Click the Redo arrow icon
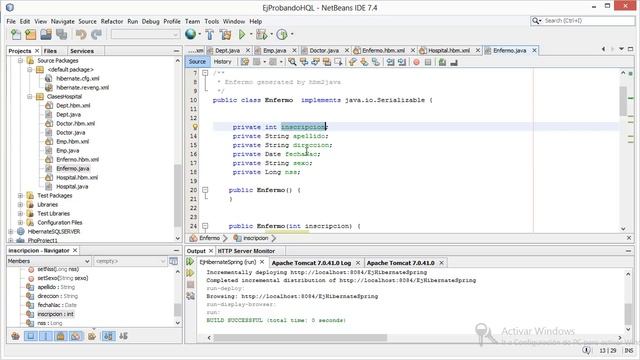This screenshot has height=360, width=640. 96,35
